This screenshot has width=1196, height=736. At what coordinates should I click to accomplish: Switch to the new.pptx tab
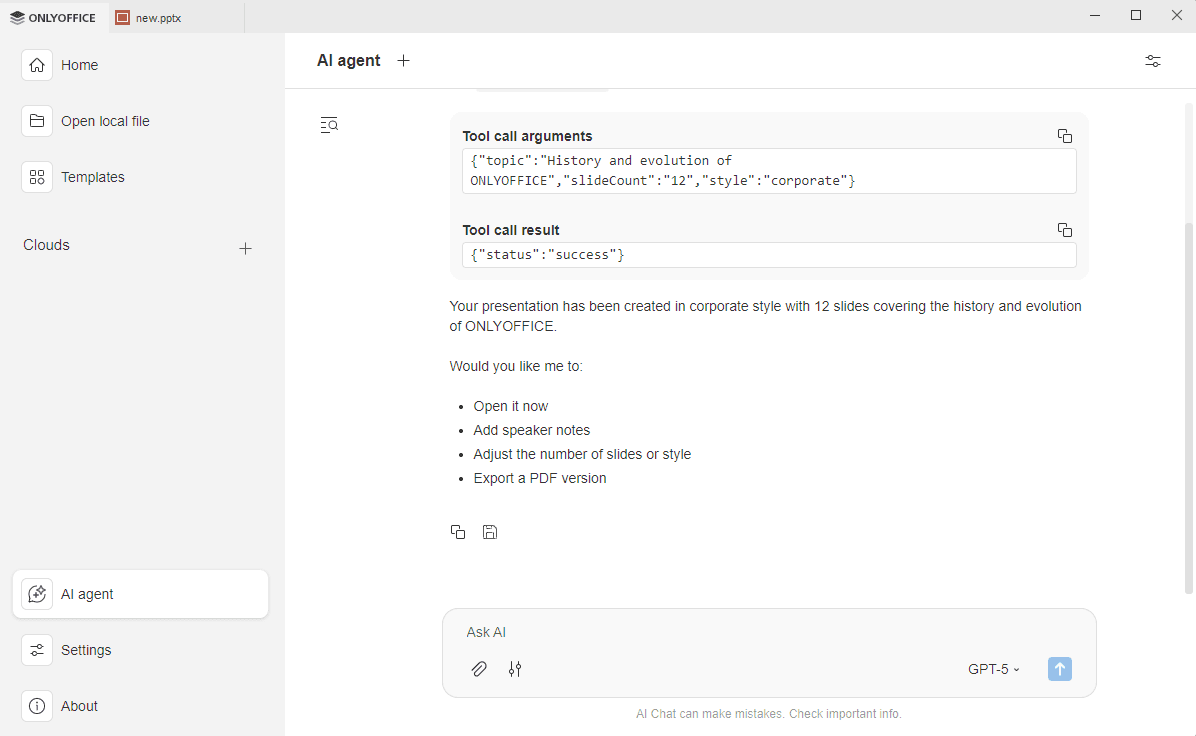click(x=158, y=17)
